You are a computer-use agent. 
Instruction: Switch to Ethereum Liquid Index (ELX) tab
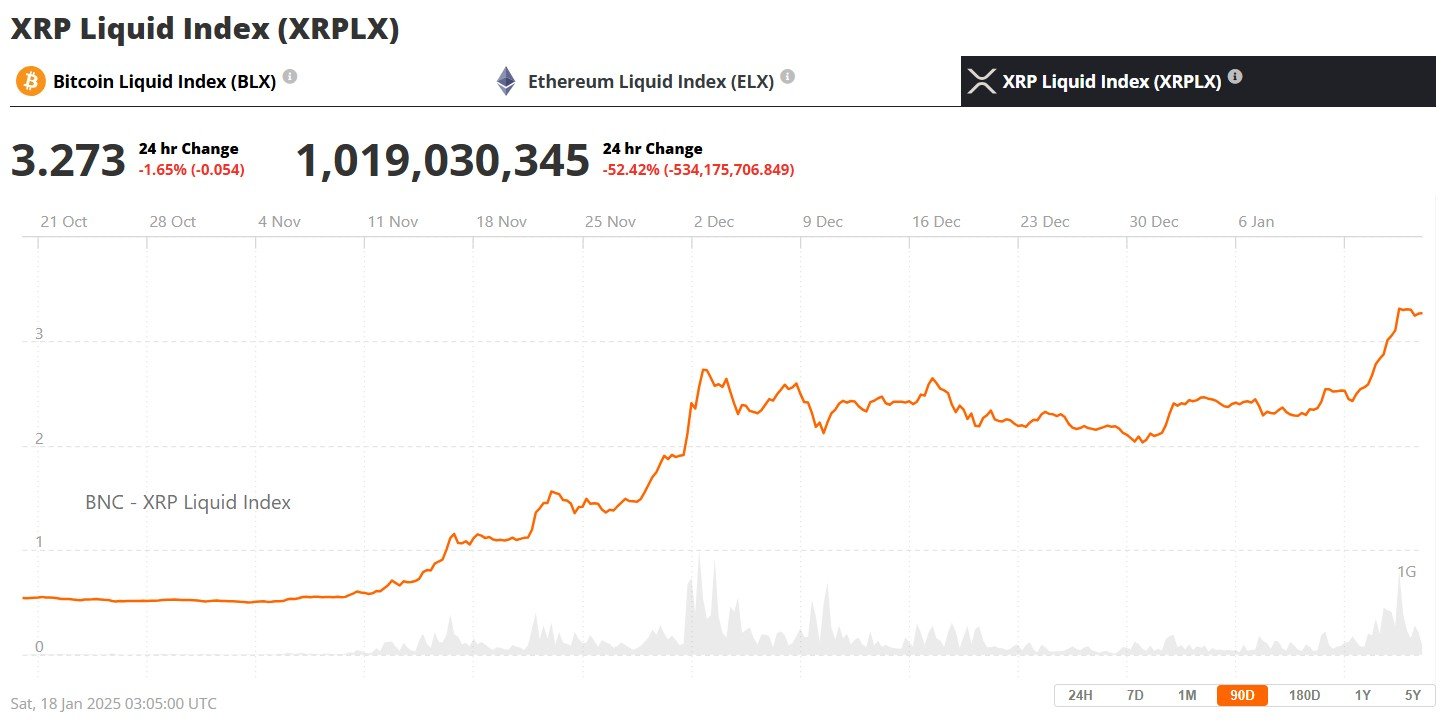(x=650, y=82)
